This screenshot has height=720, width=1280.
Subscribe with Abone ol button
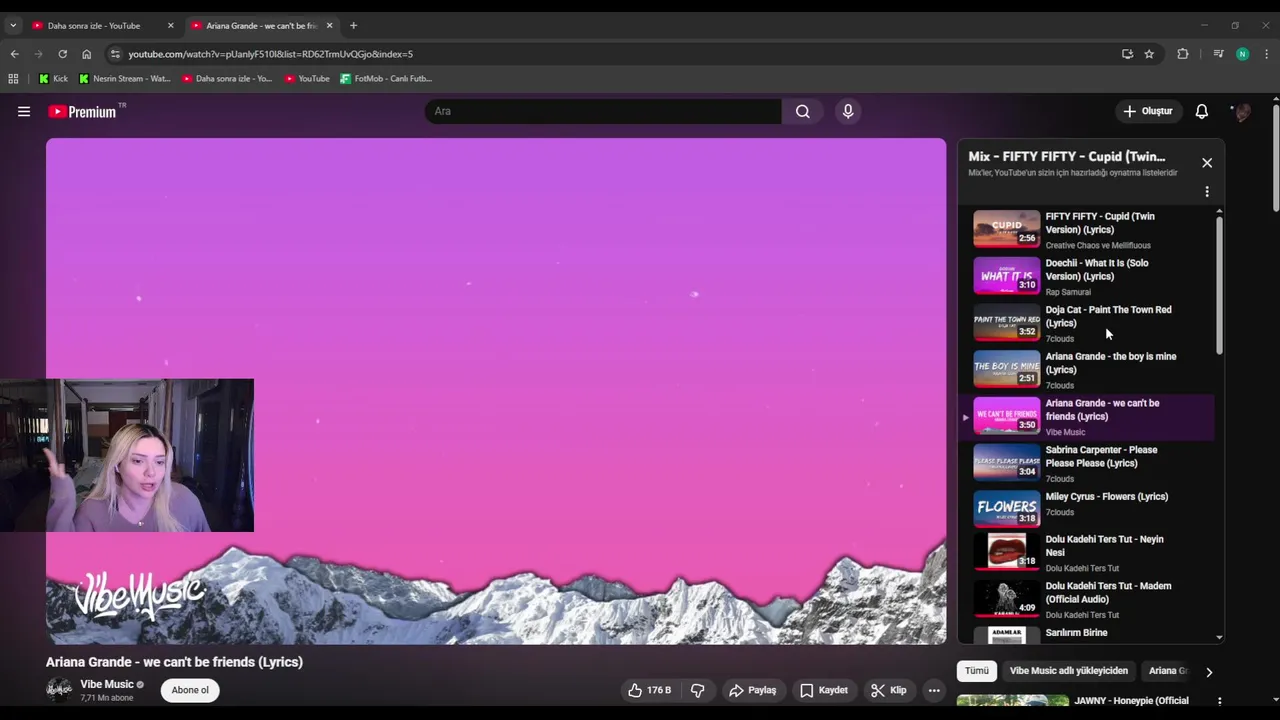point(190,690)
